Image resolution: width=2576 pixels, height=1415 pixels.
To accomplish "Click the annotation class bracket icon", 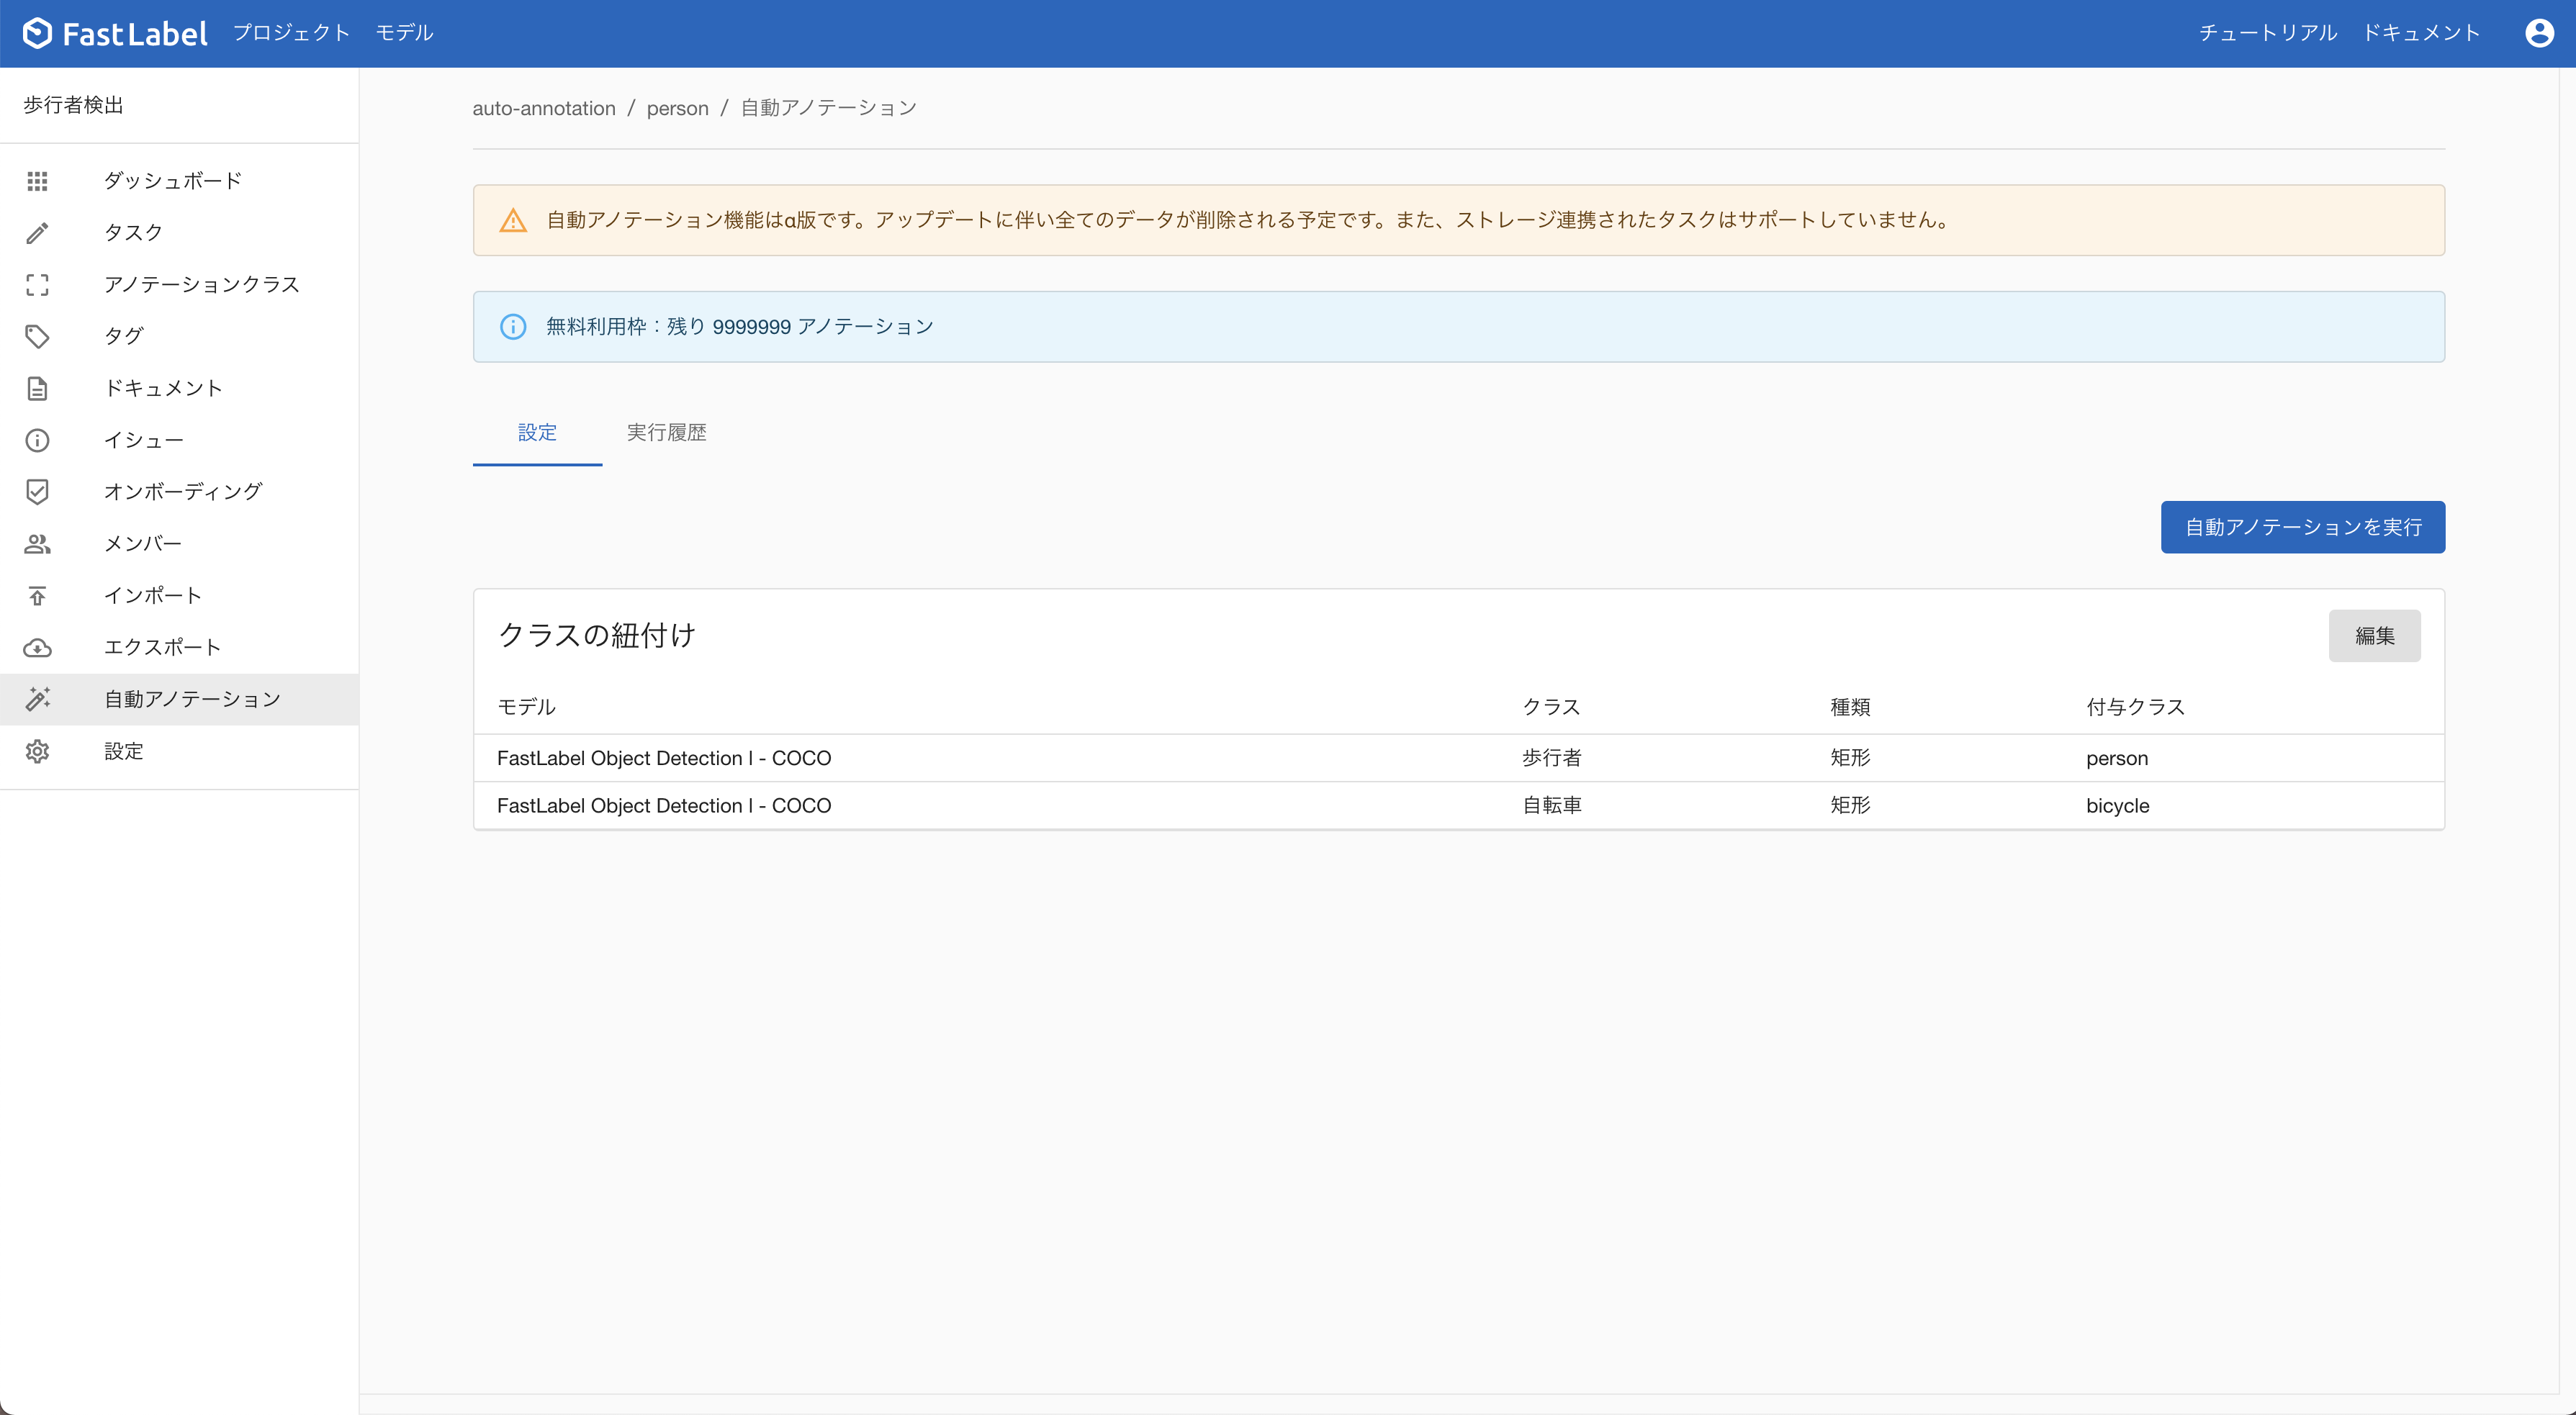I will coord(37,285).
